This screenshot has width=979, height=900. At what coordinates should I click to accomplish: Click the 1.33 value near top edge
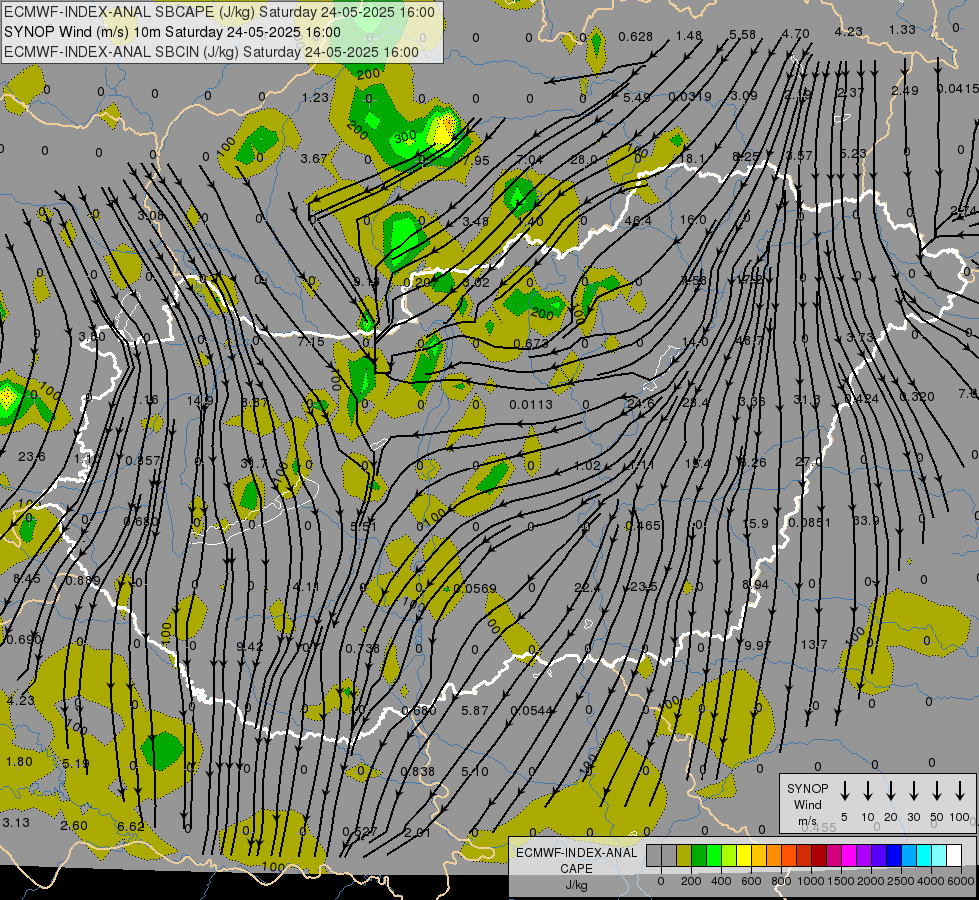pyautogui.click(x=902, y=29)
